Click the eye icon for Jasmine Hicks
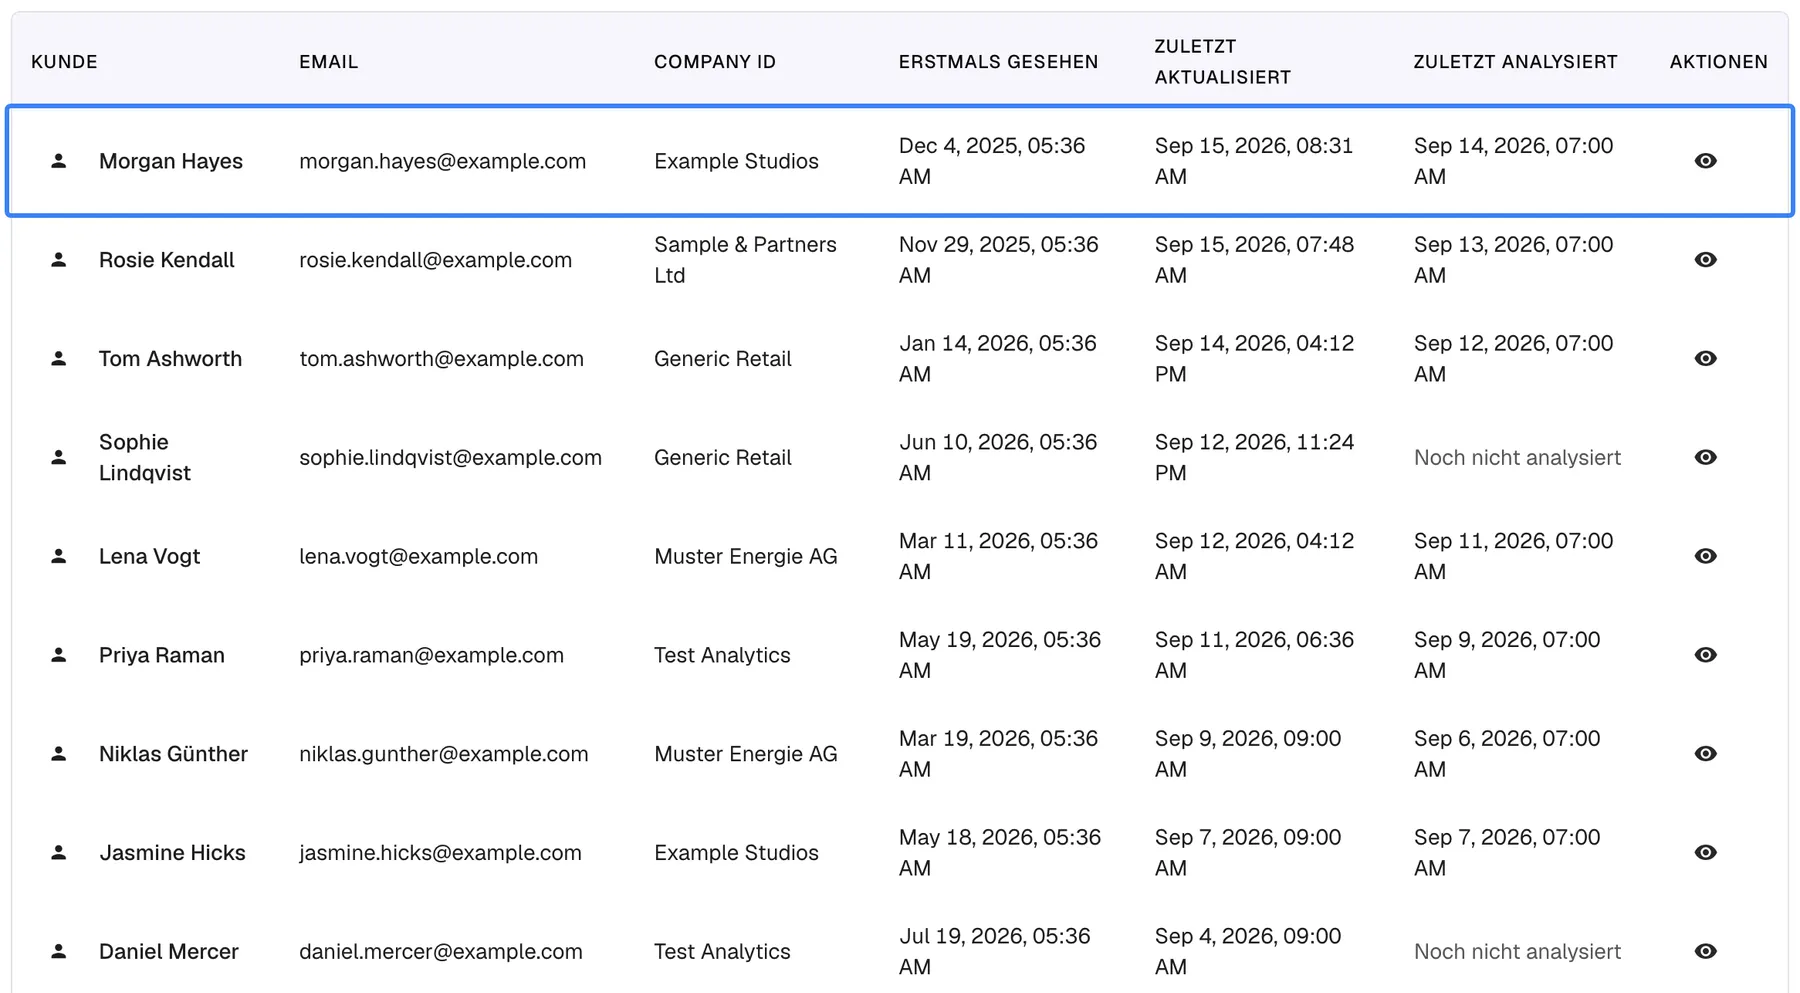The height and width of the screenshot is (993, 1800). [1705, 853]
